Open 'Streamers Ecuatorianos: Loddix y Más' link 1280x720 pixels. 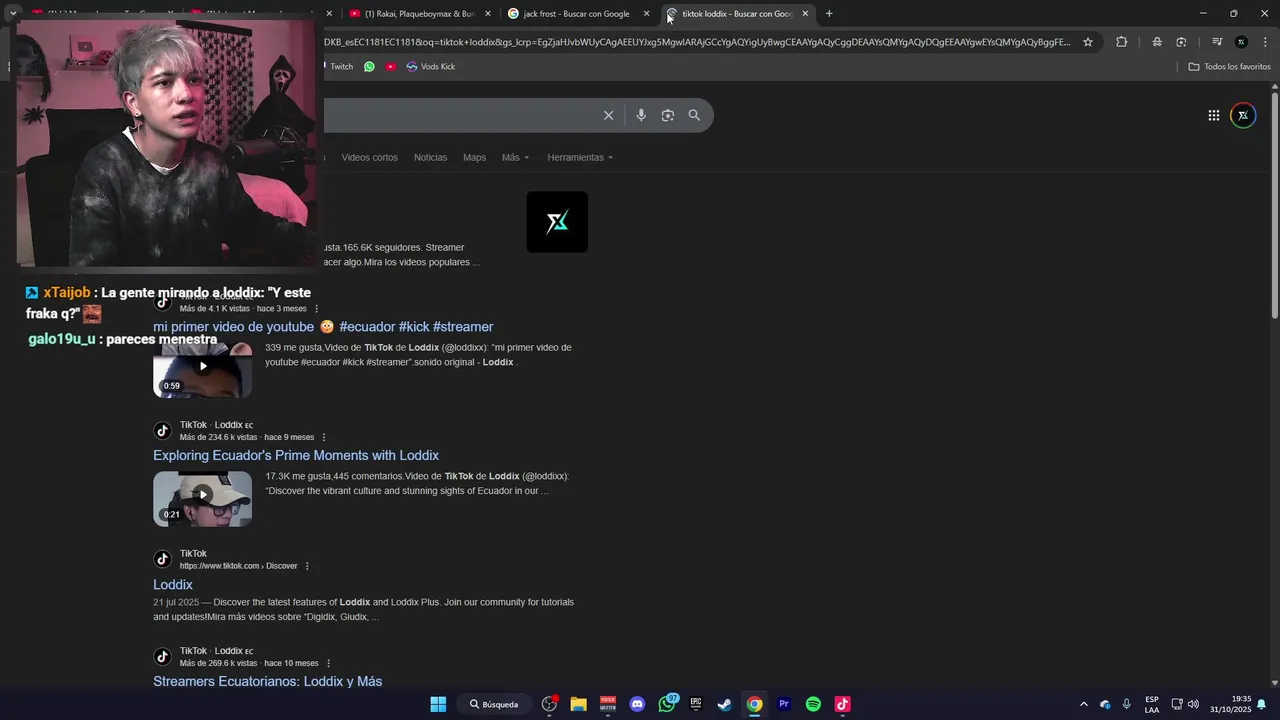tap(267, 681)
